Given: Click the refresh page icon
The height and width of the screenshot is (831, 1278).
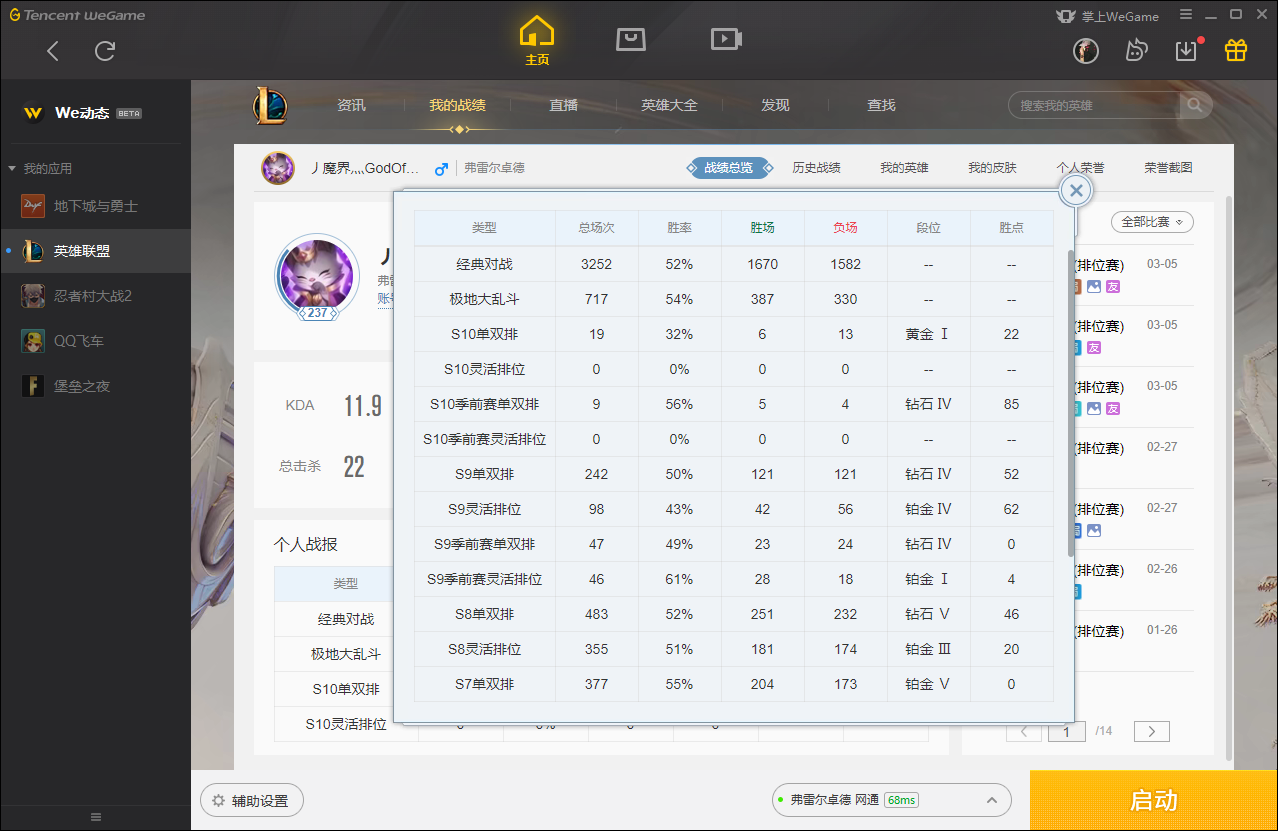Looking at the screenshot, I should click(x=105, y=51).
